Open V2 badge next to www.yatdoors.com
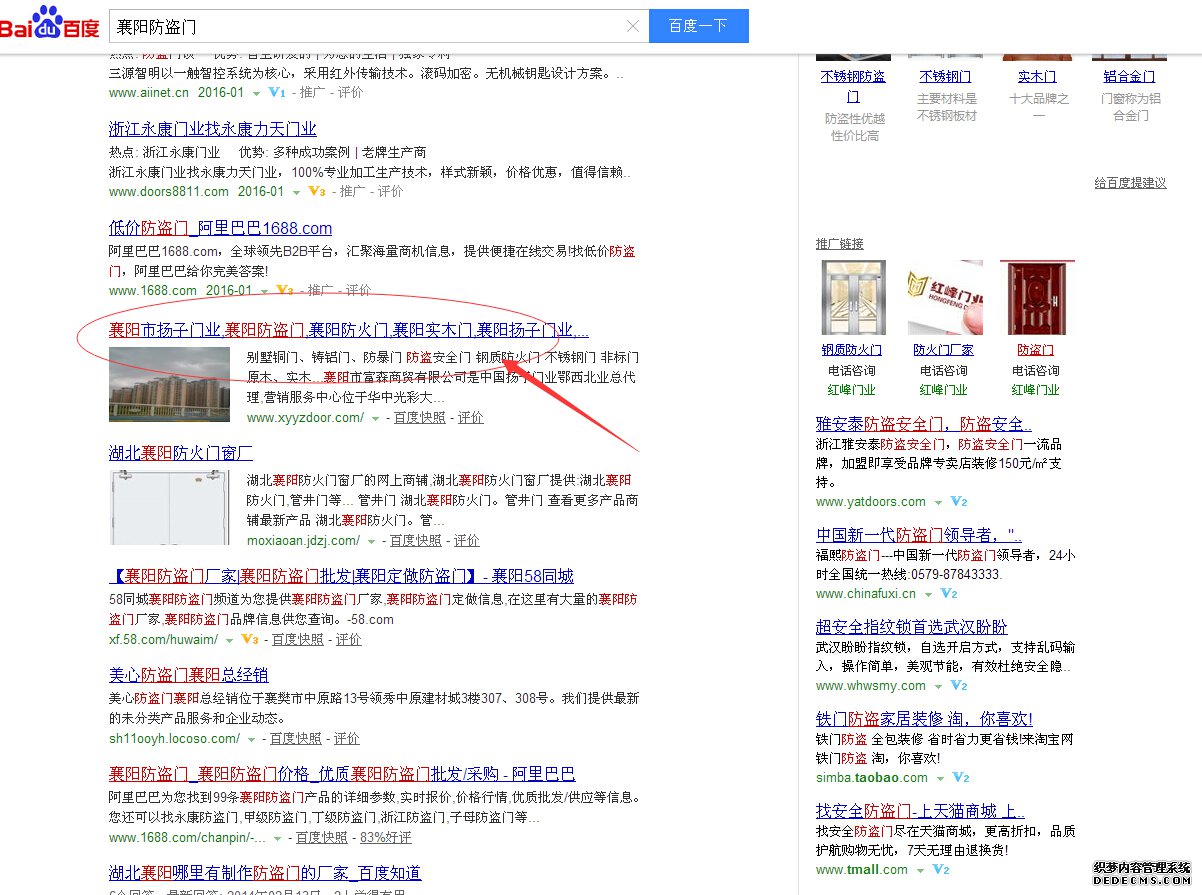The image size is (1202, 895). coord(958,502)
